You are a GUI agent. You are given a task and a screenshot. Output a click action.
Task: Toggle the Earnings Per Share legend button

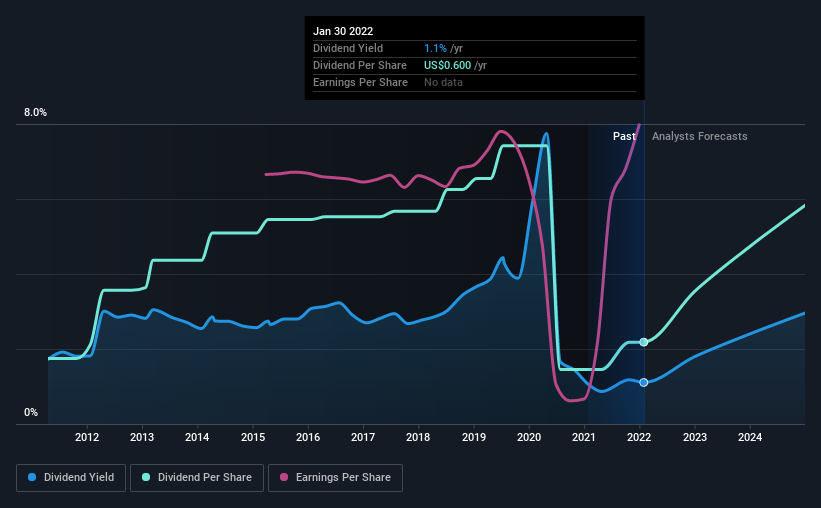tap(335, 478)
